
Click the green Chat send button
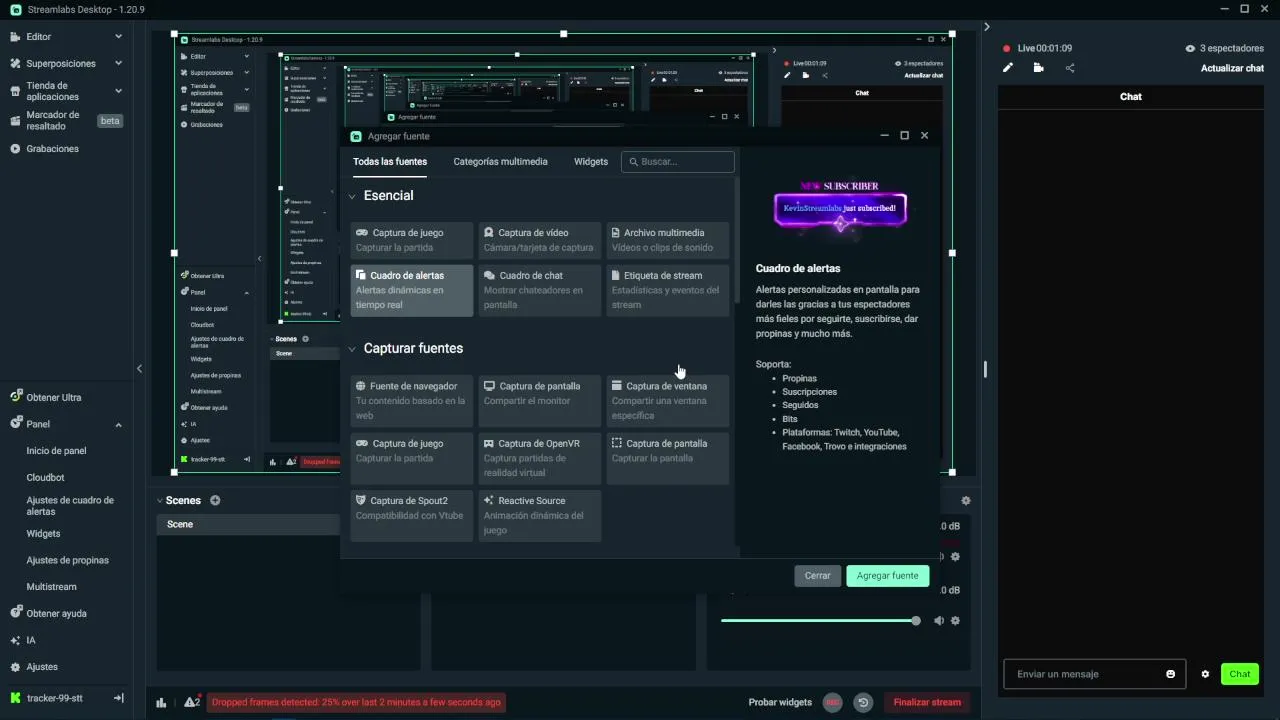1240,674
